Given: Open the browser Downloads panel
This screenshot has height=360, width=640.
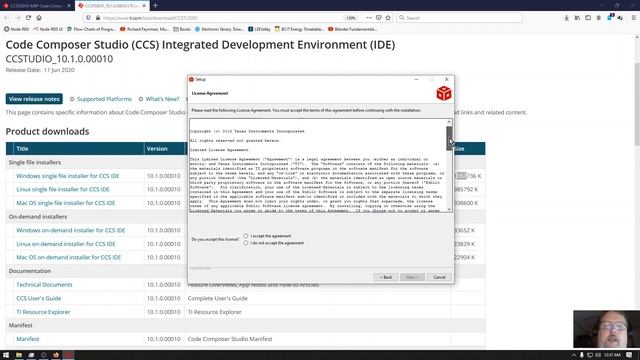Looking at the screenshot, I should 567,18.
